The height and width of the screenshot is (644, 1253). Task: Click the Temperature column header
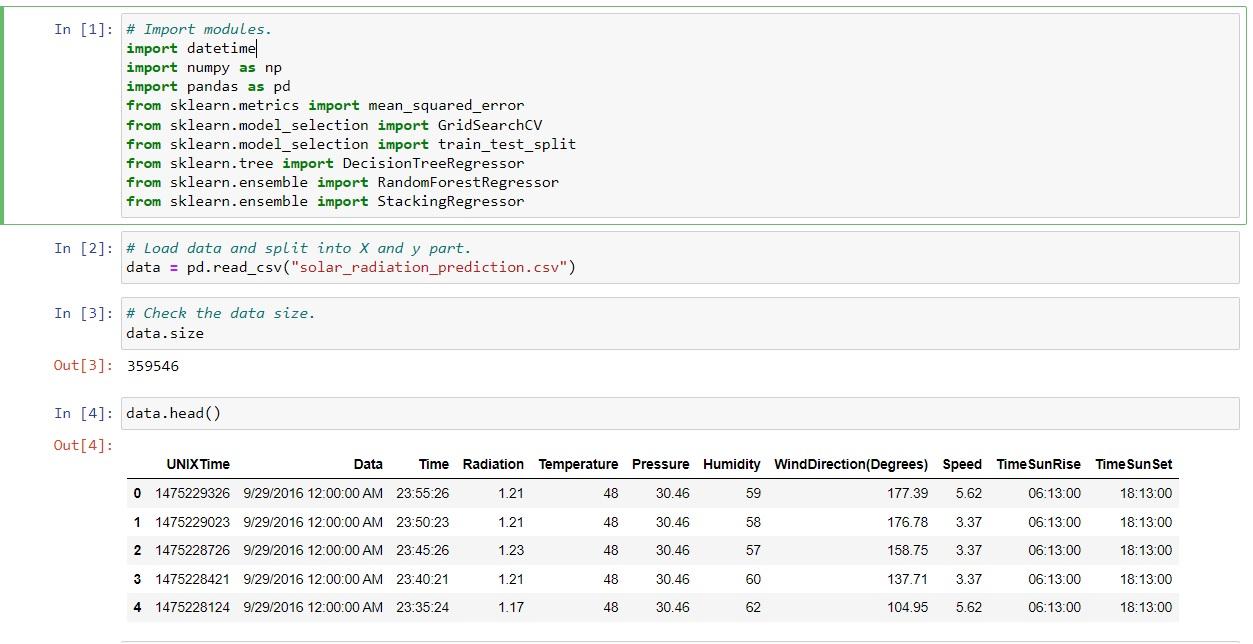point(578,464)
